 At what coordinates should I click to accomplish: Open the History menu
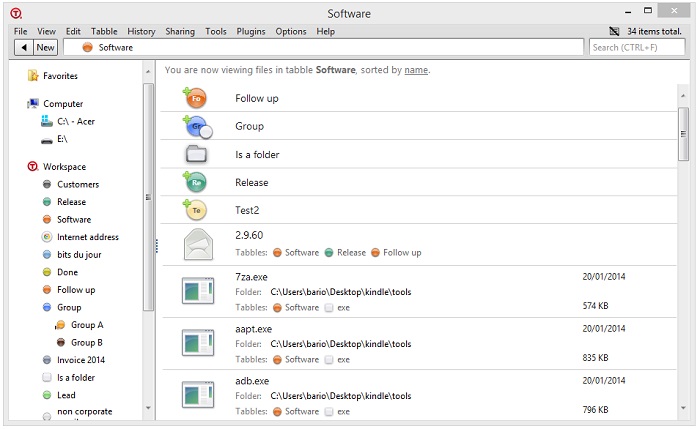(141, 31)
